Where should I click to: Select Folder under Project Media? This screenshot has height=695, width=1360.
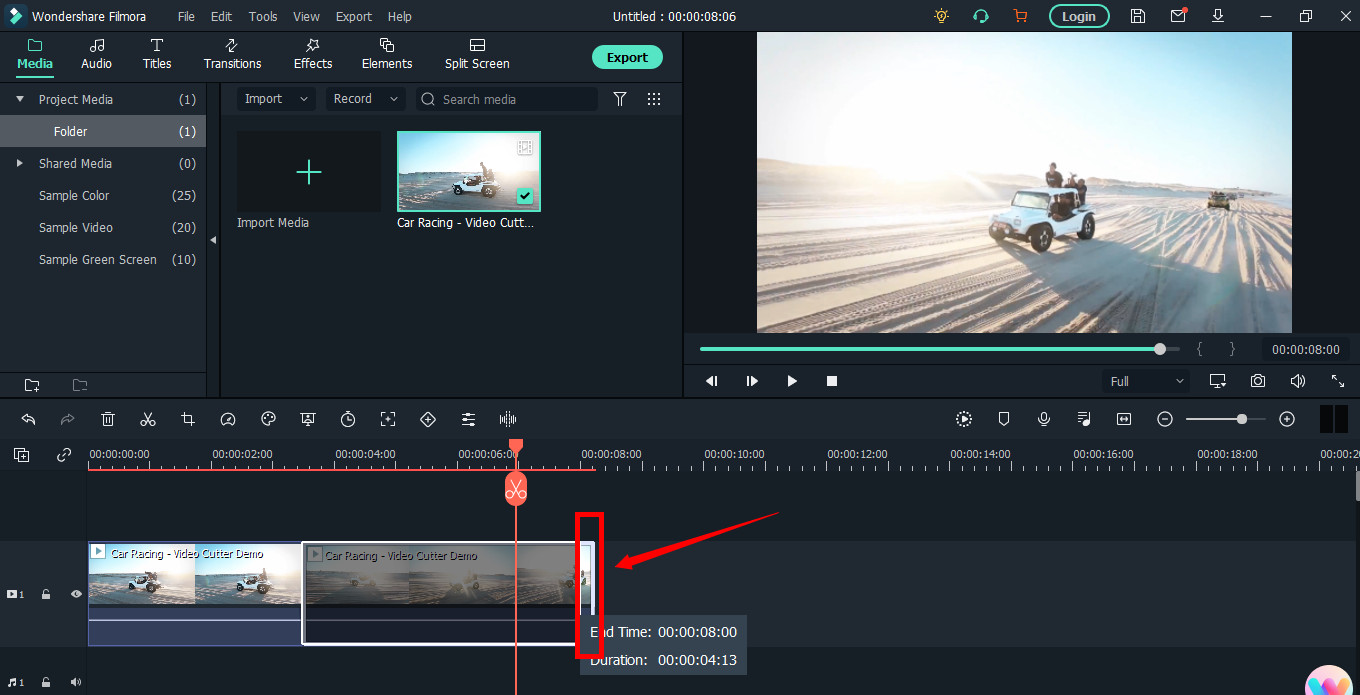102,131
